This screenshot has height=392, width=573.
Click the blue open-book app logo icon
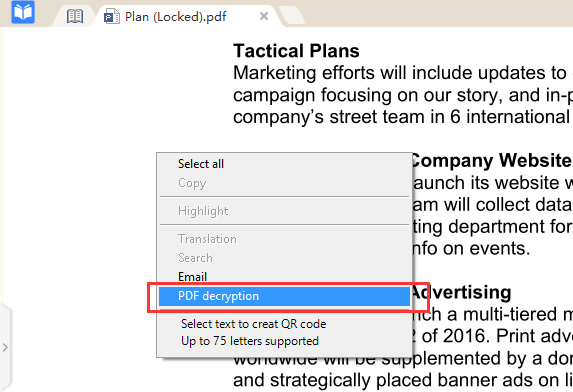(x=23, y=12)
